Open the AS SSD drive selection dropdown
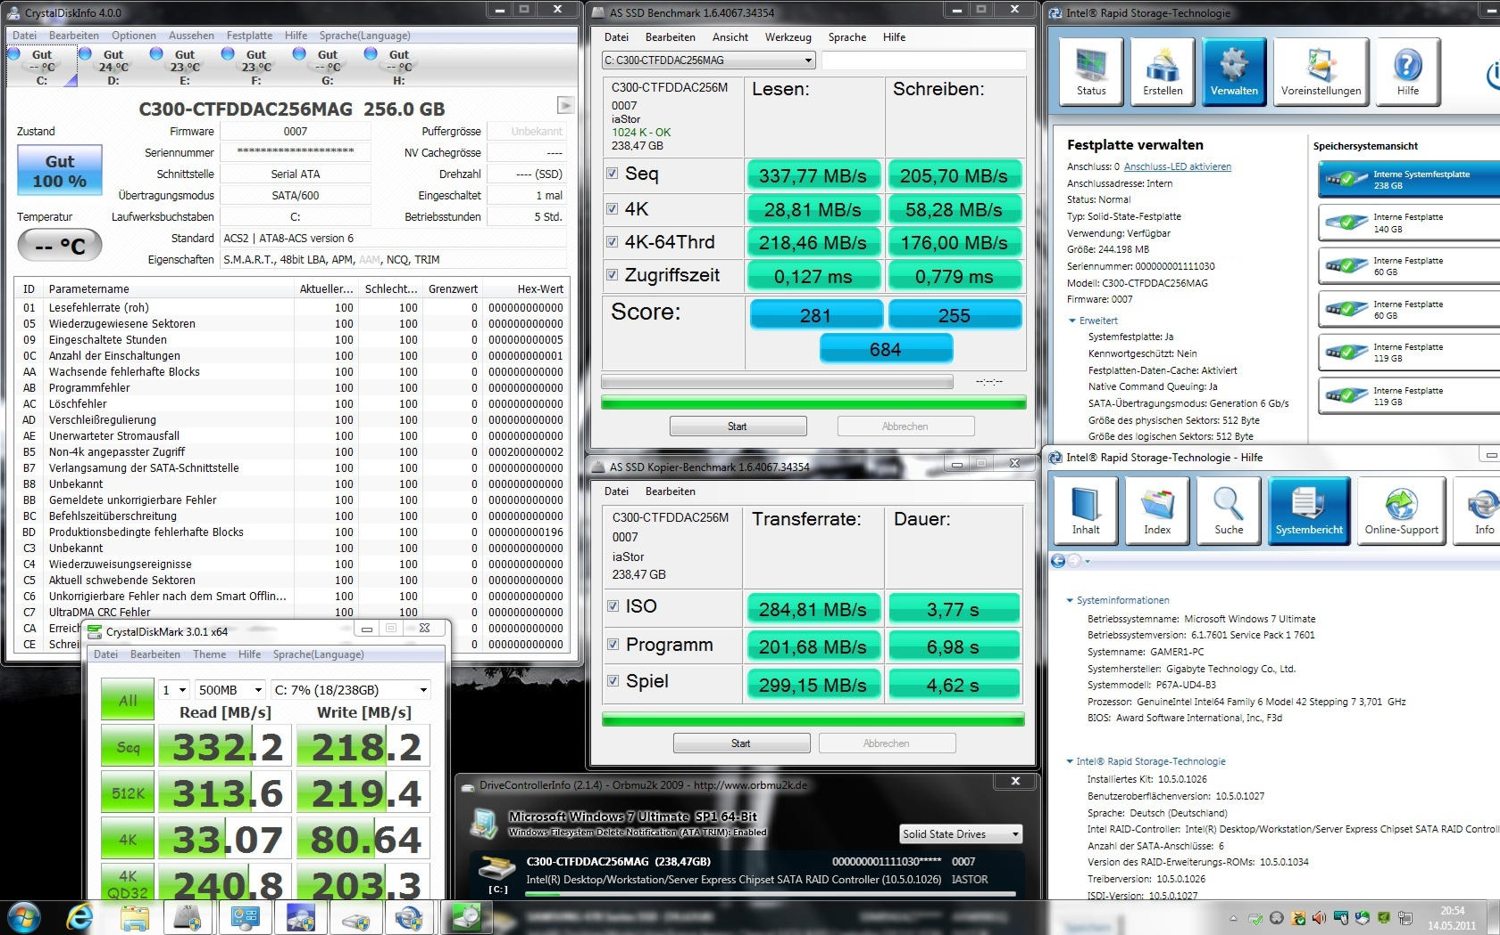 (709, 60)
